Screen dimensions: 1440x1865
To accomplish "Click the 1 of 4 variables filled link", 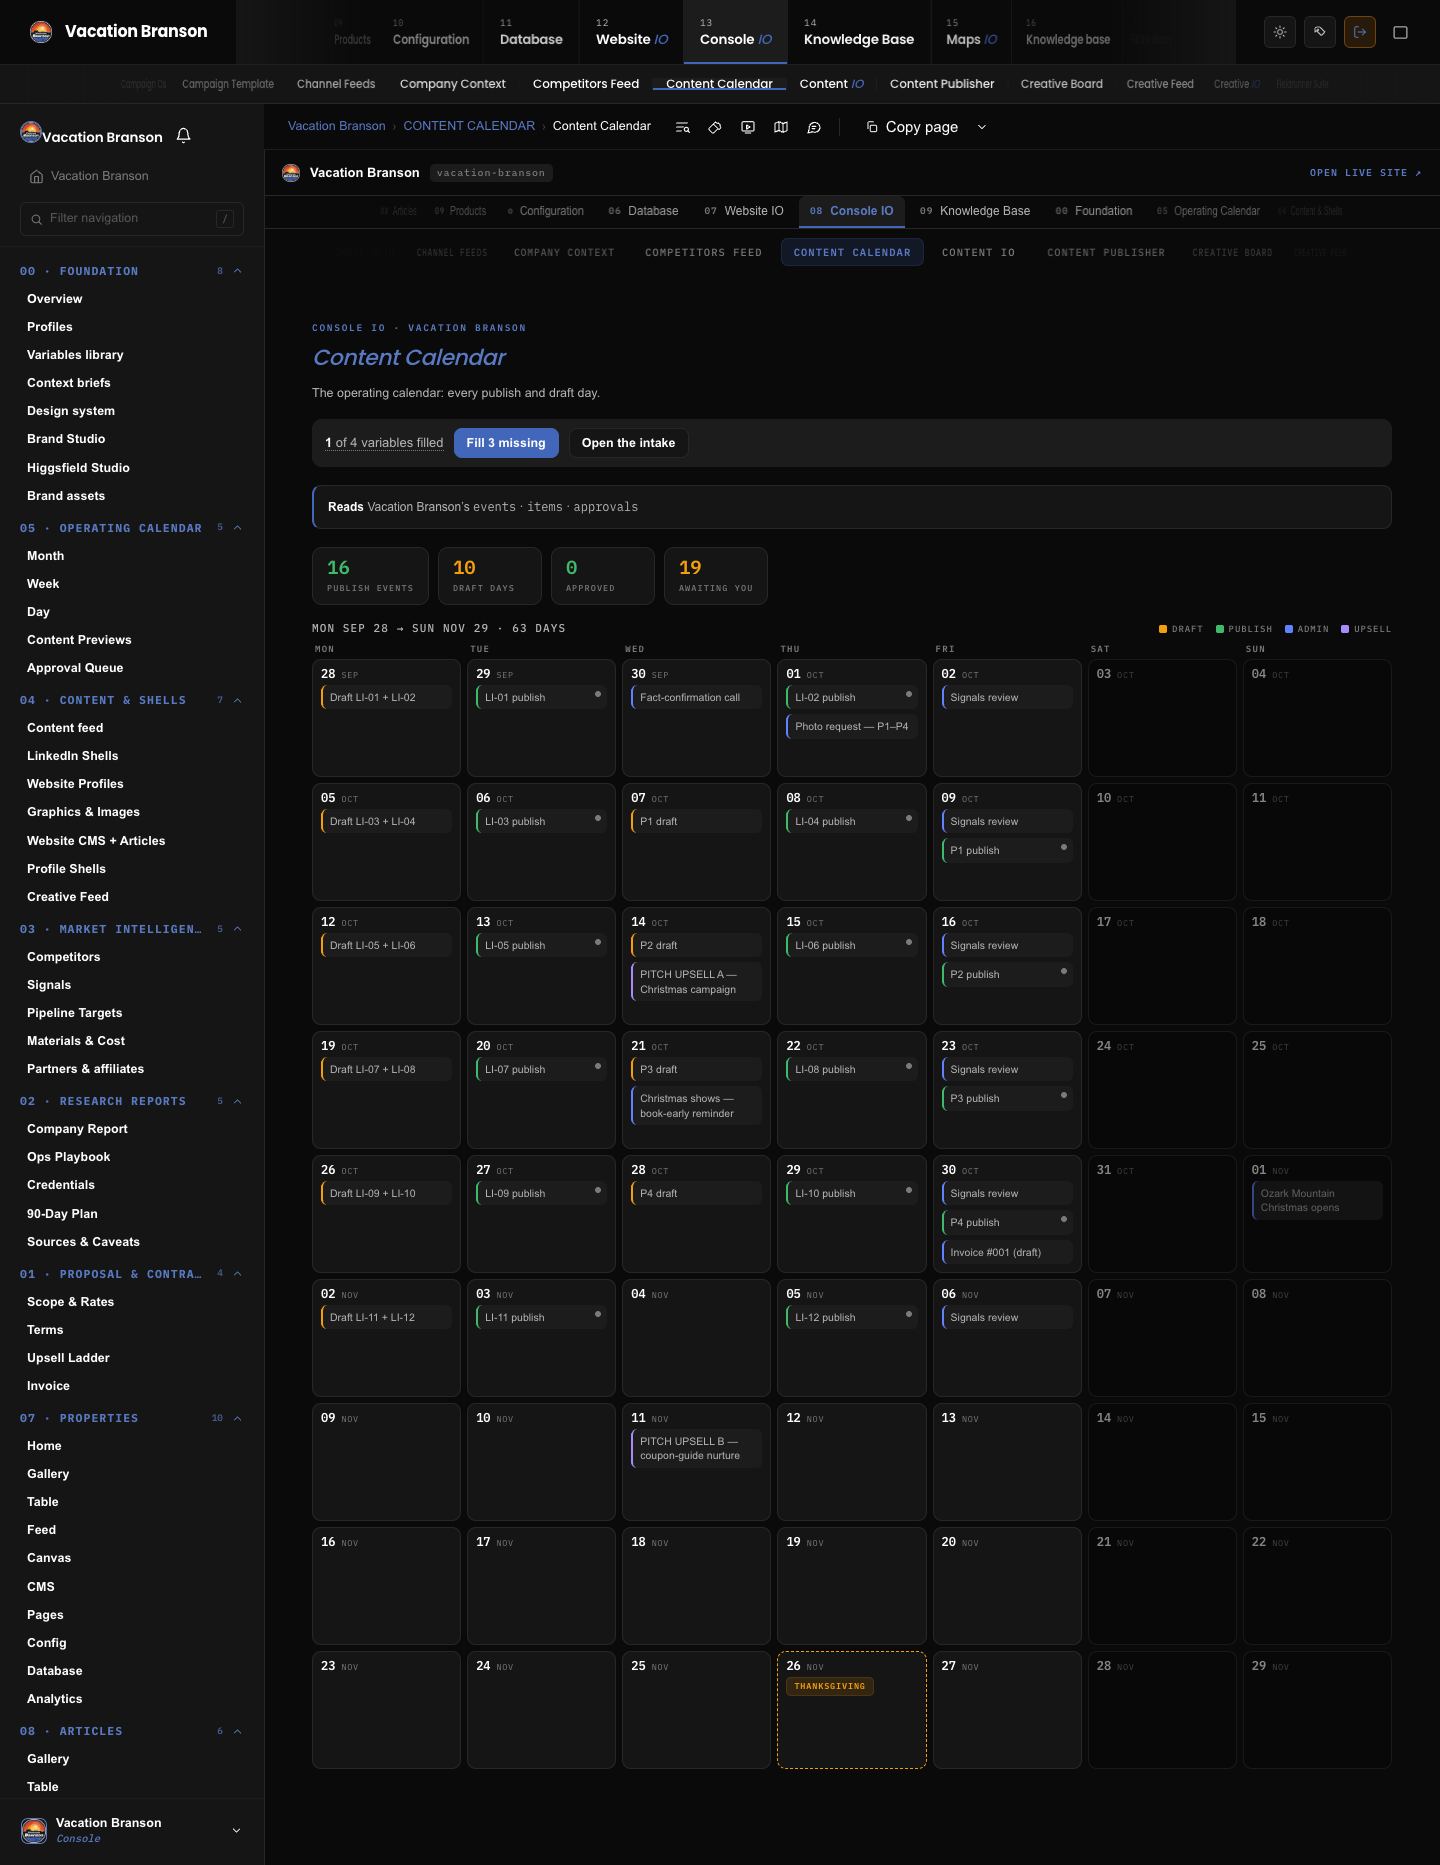I will point(384,443).
